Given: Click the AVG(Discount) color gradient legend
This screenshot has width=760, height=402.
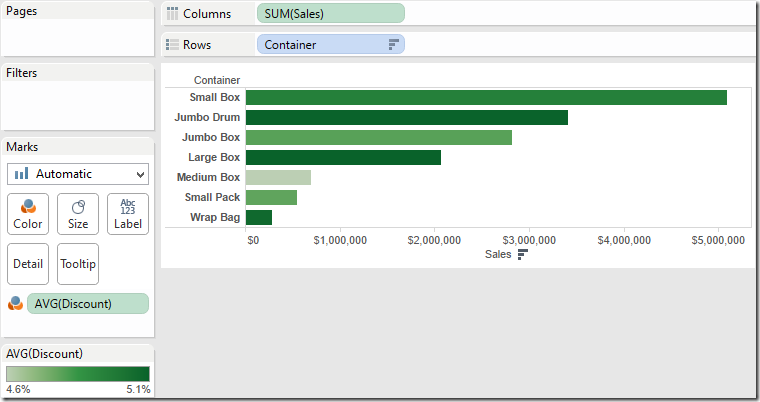Looking at the screenshot, I should (78, 373).
